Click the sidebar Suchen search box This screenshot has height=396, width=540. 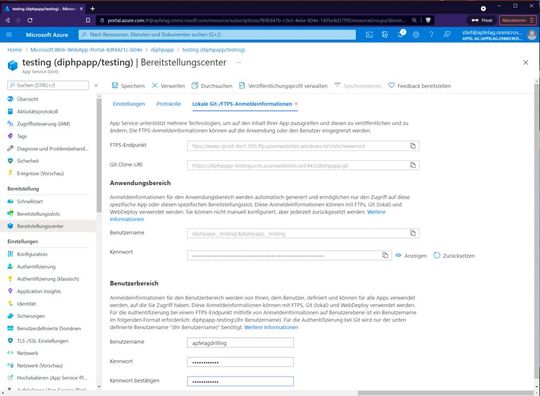48,85
